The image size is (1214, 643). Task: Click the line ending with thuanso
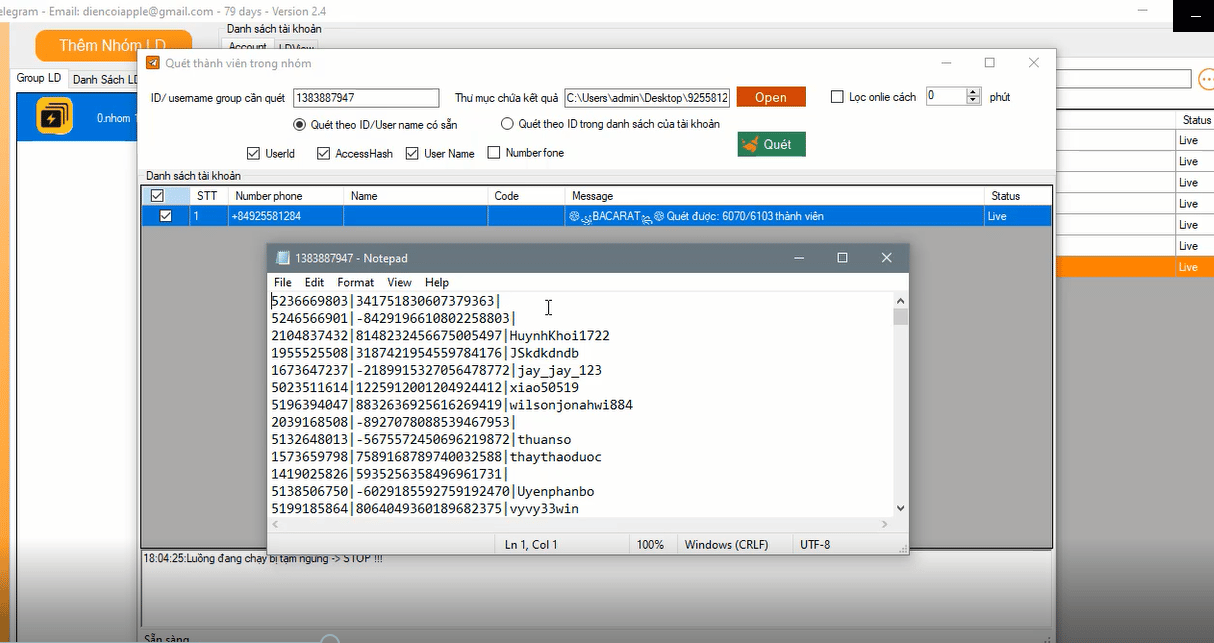click(x=421, y=439)
